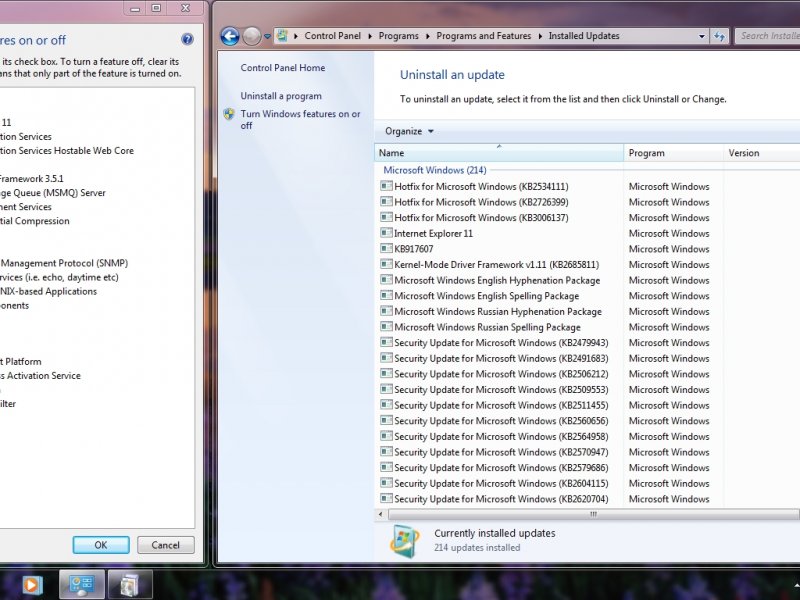Click horizontal scrollbar thumb of updates list
This screenshot has height=600, width=800.
tap(594, 514)
